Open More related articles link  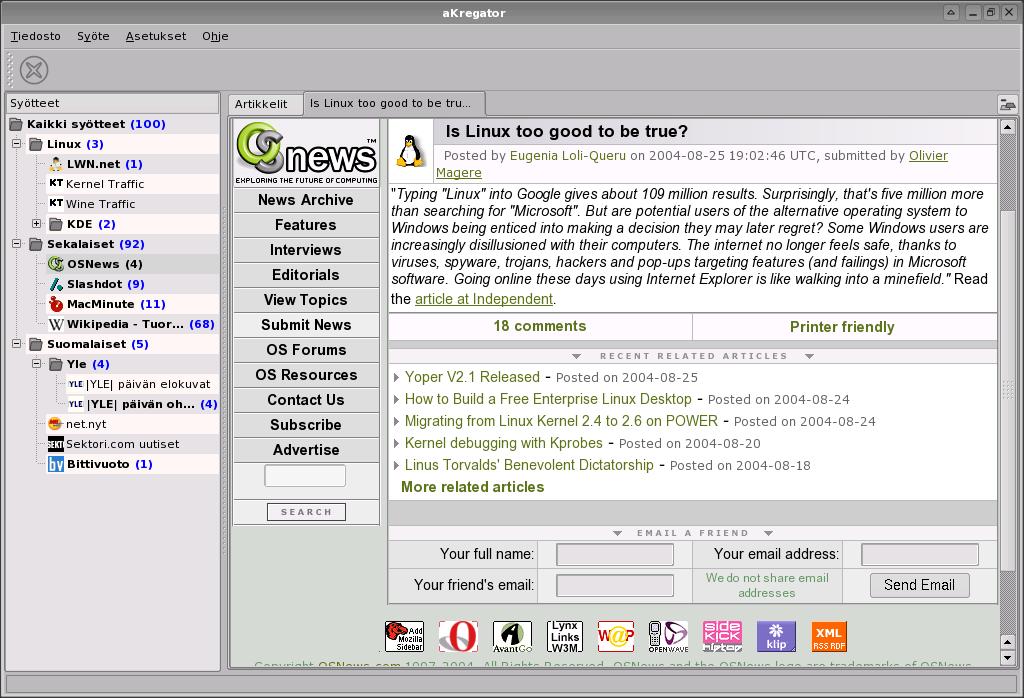(472, 487)
